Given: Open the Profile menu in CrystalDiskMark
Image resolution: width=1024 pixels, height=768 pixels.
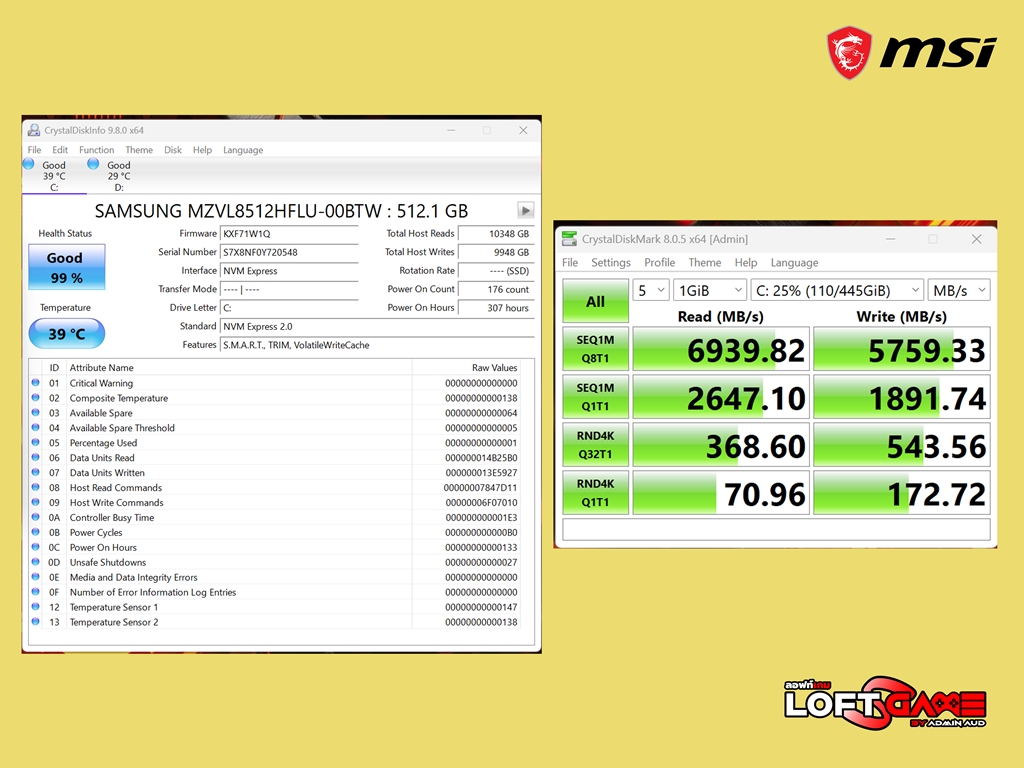Looking at the screenshot, I should tap(660, 263).
